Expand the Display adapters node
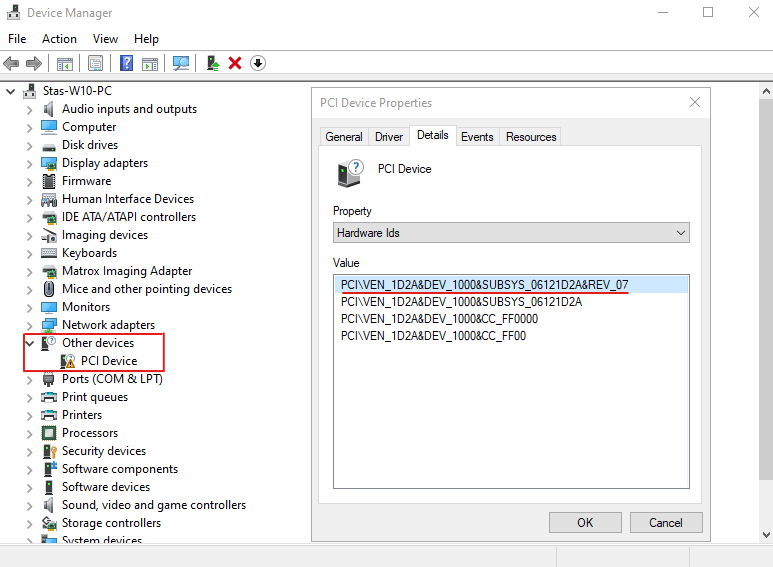The image size is (773, 567). pyautogui.click(x=29, y=163)
